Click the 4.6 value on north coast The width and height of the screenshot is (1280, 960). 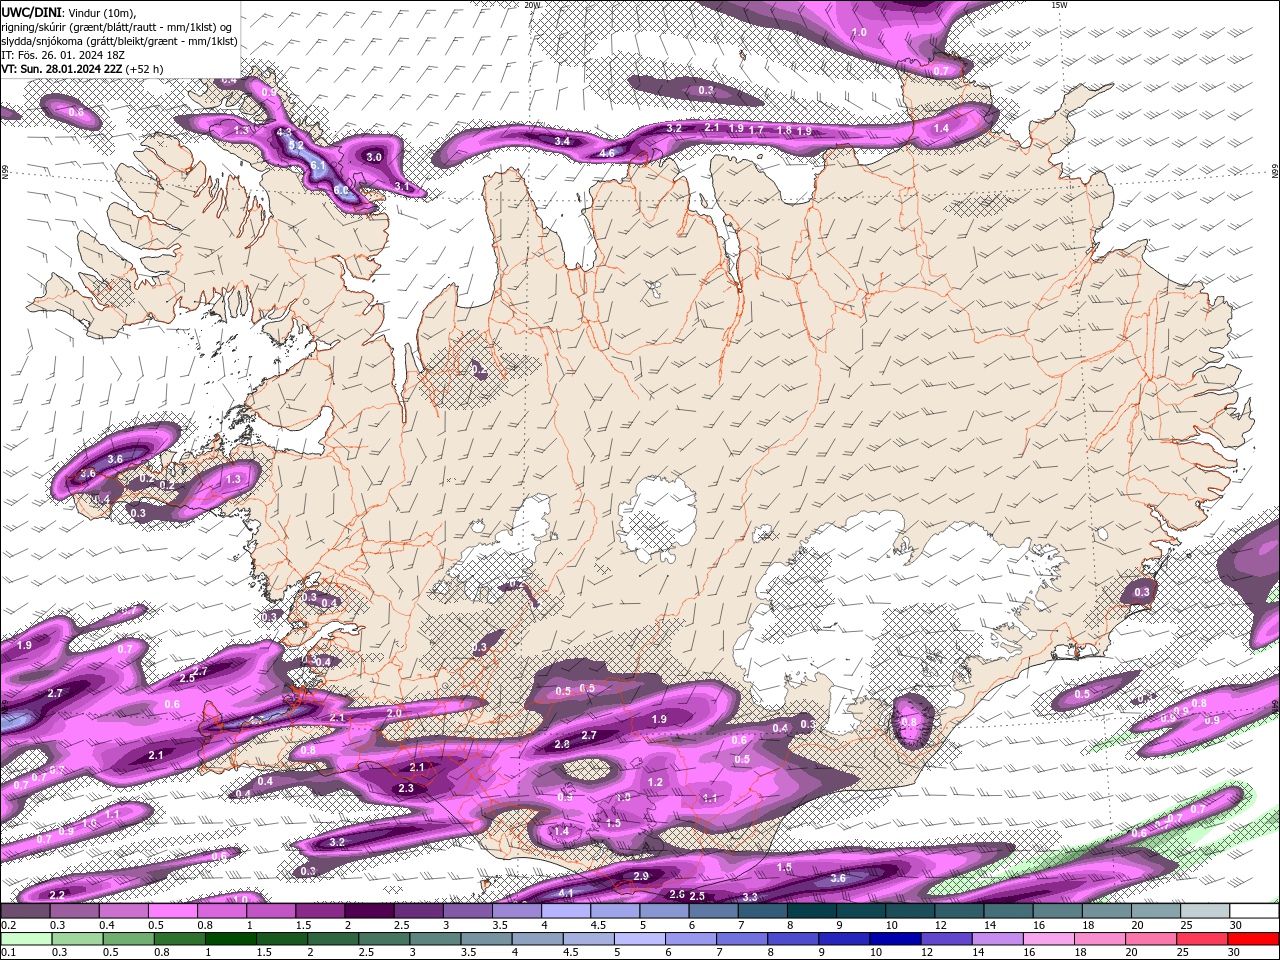(607, 153)
